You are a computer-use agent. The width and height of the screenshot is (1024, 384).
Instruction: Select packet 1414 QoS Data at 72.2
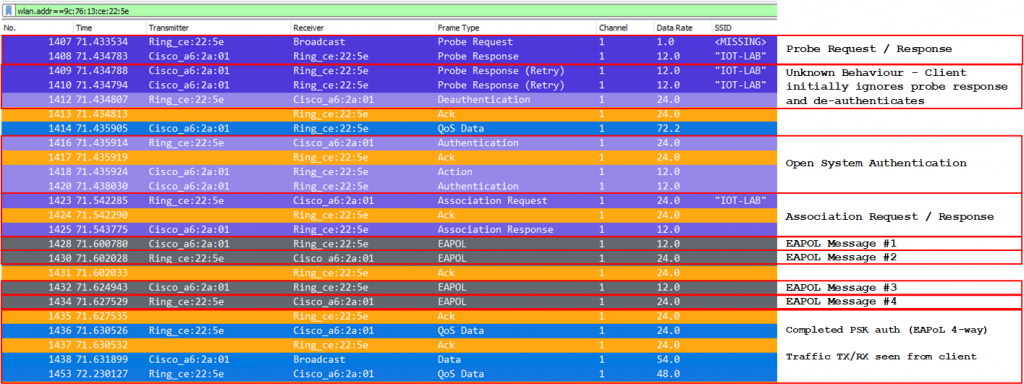click(x=389, y=129)
